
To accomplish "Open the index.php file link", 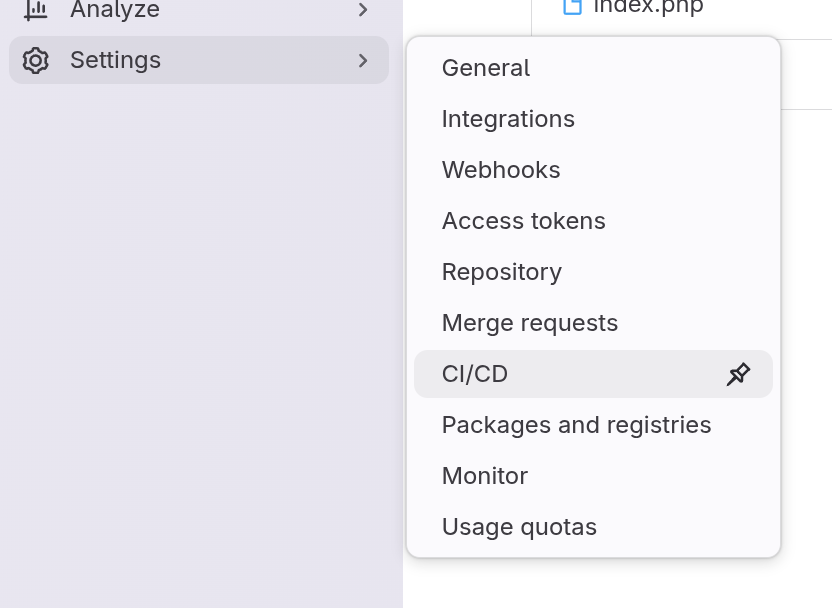I will (648, 7).
